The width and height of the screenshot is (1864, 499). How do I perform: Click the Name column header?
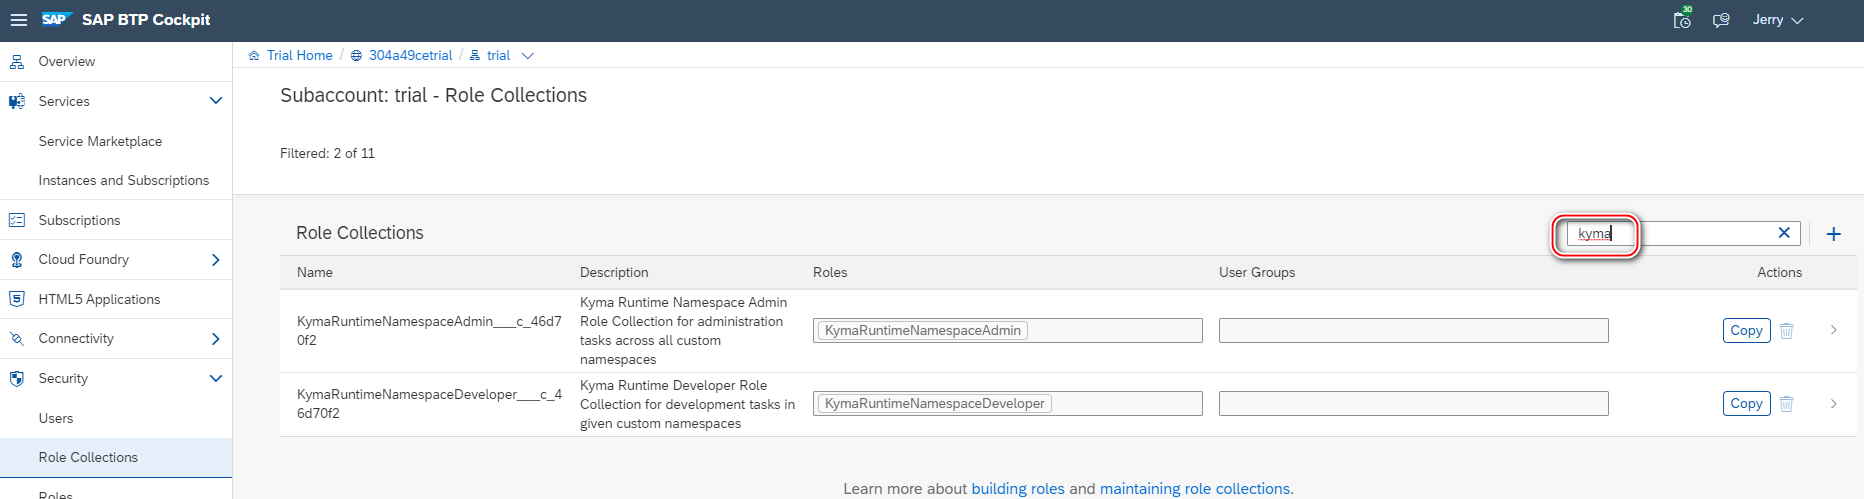[315, 272]
